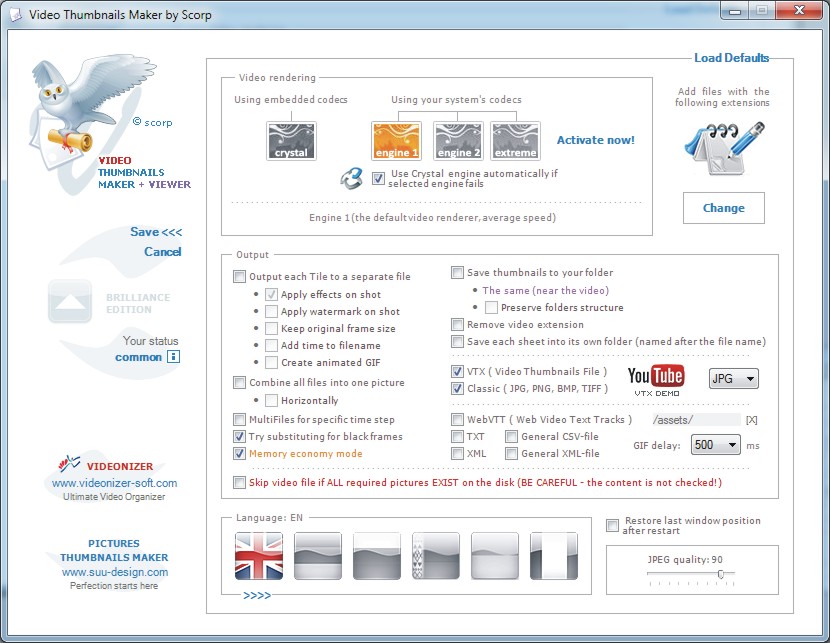Click the Change extensions button
Image resolution: width=830 pixels, height=643 pixels.
[x=724, y=208]
